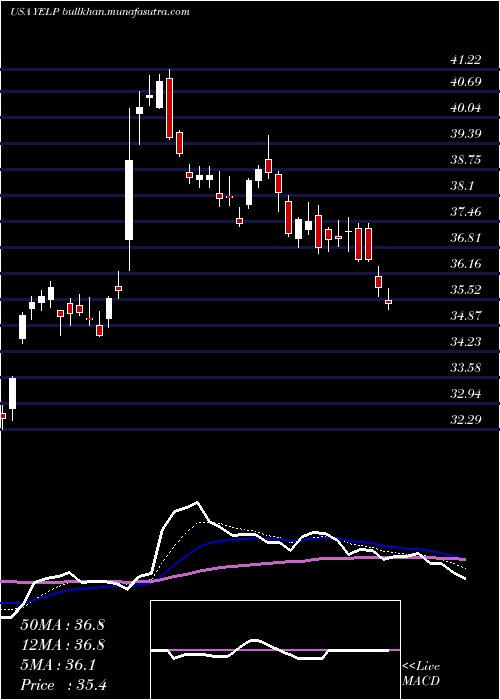Click the 36.81 price level label
500x700 pixels.
(466, 238)
